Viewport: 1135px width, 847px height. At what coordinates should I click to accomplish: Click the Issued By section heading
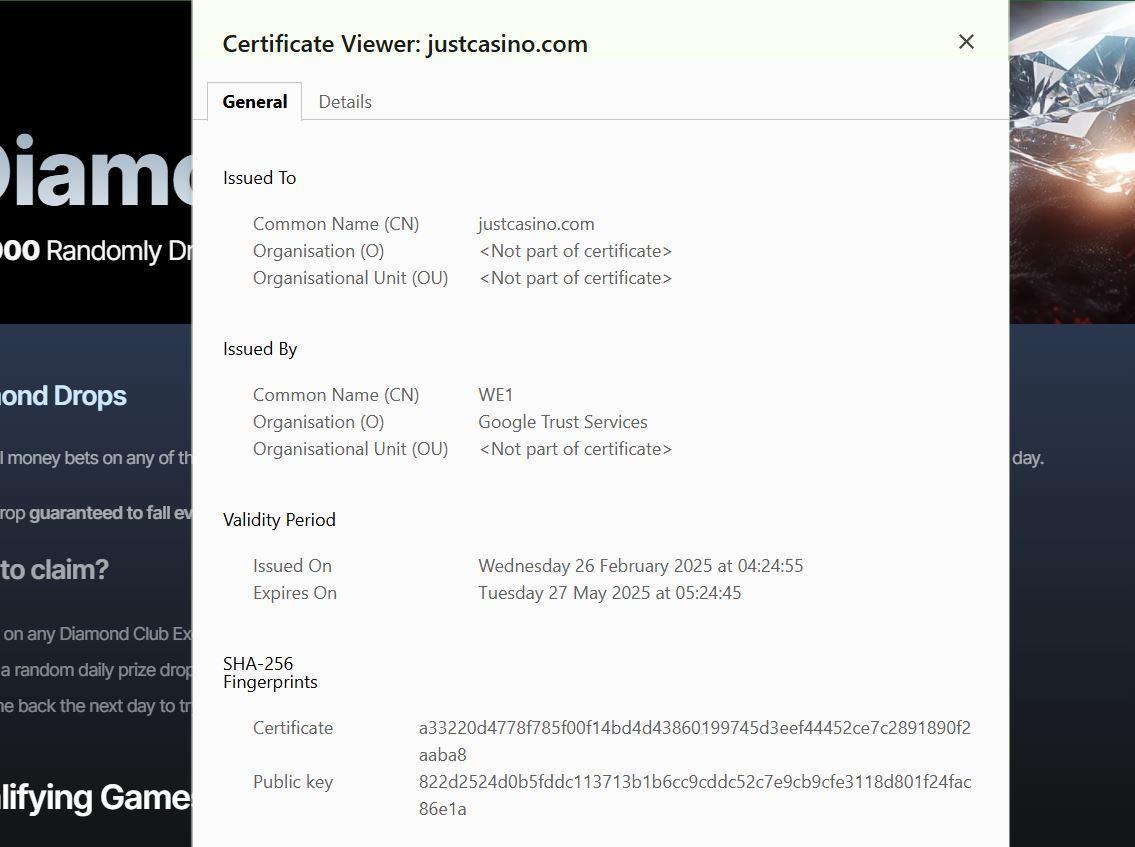pyautogui.click(x=260, y=349)
